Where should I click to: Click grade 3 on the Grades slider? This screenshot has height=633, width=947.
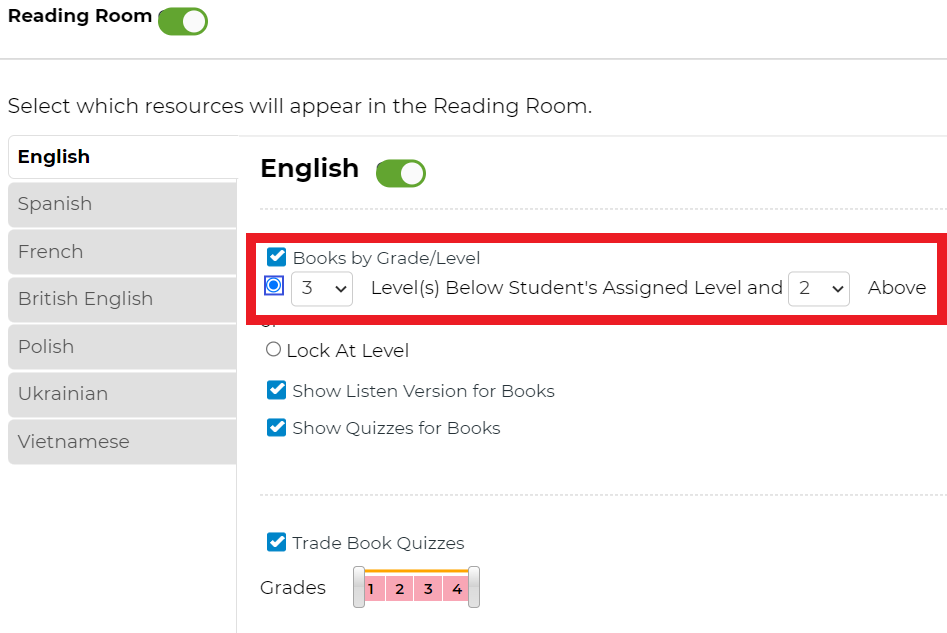click(x=428, y=588)
